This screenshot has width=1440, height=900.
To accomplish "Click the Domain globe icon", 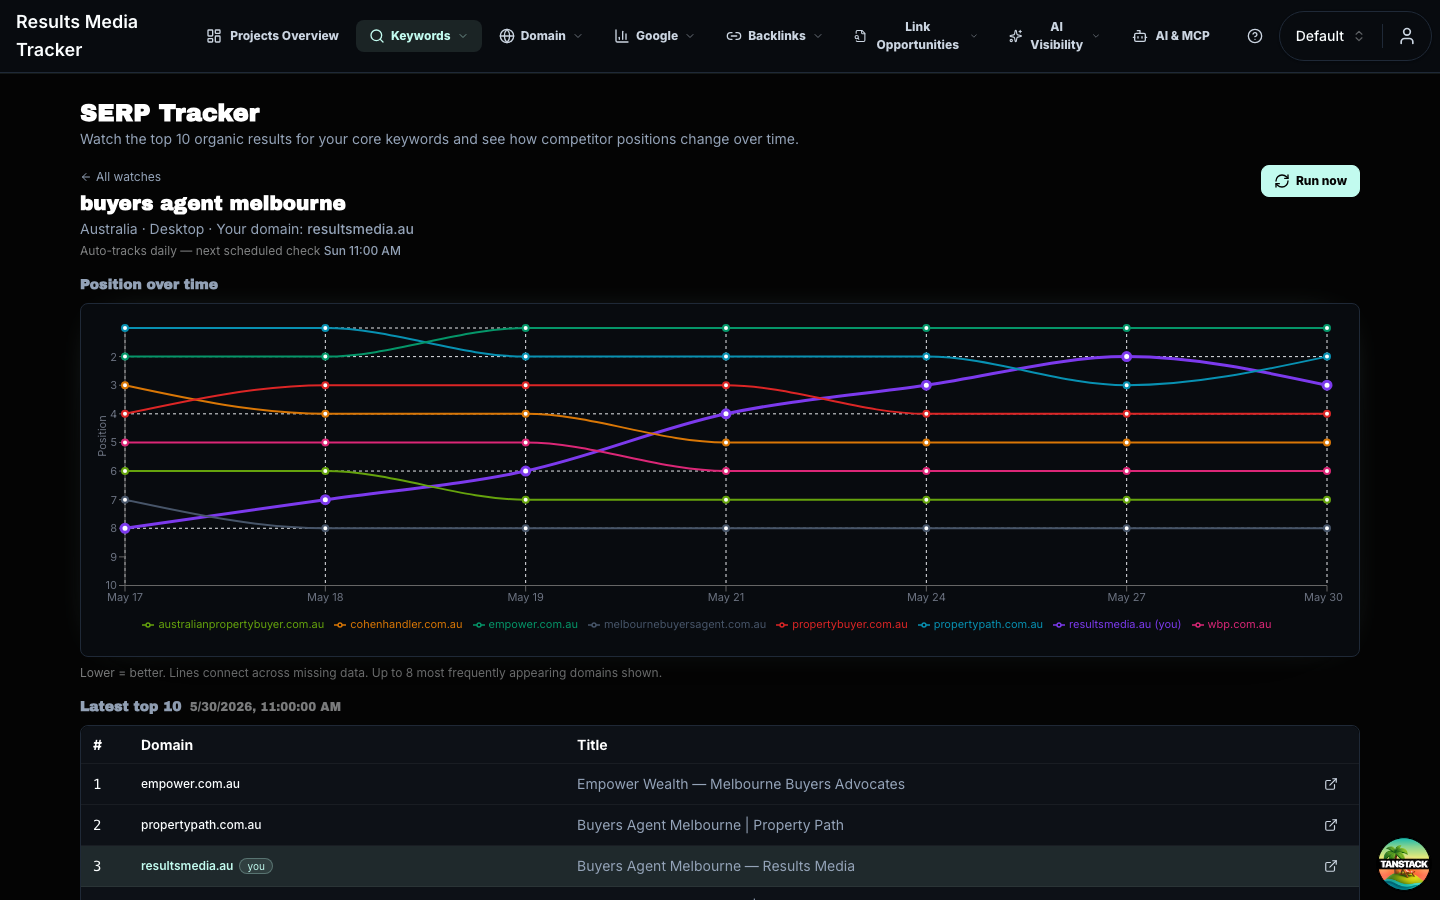I will [x=507, y=36].
